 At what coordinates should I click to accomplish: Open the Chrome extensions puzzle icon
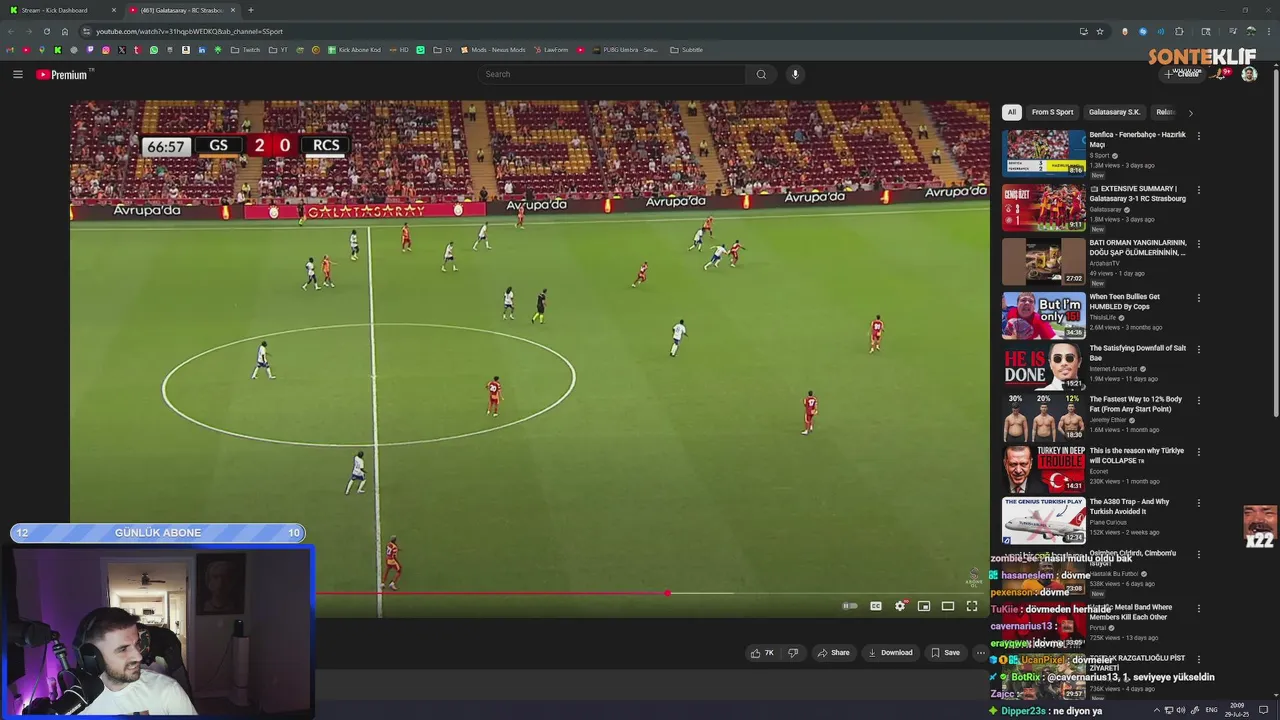pos(1179,31)
